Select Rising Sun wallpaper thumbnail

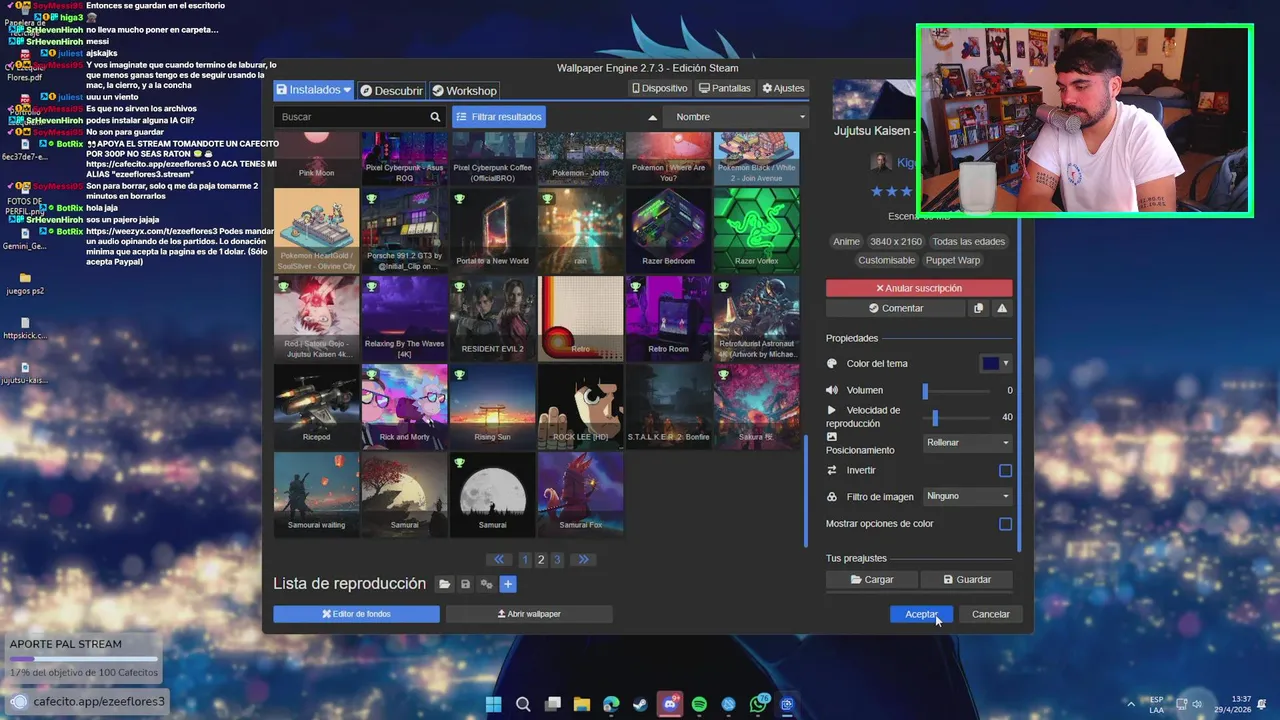(492, 407)
